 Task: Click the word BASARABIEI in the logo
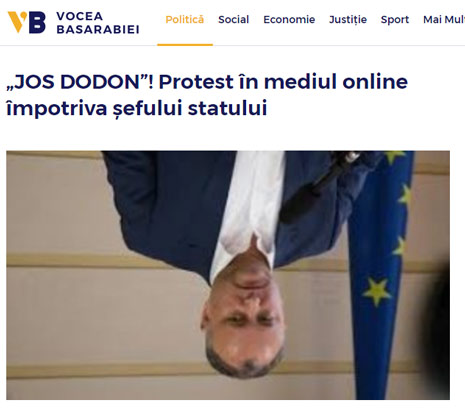click(98, 29)
